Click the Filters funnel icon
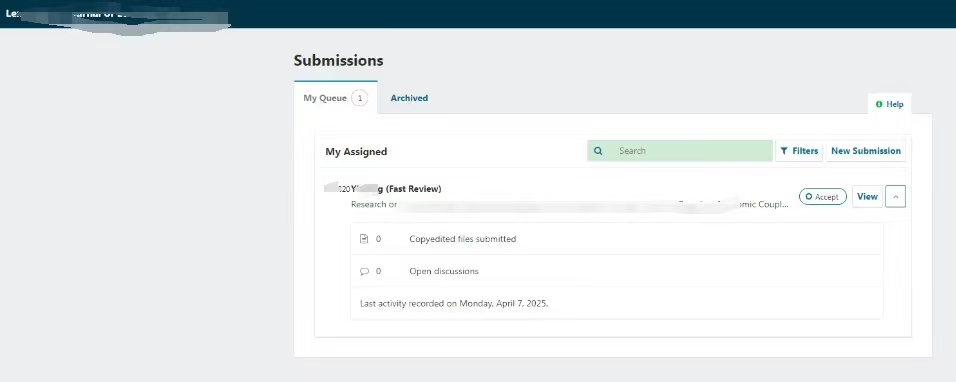 point(784,151)
